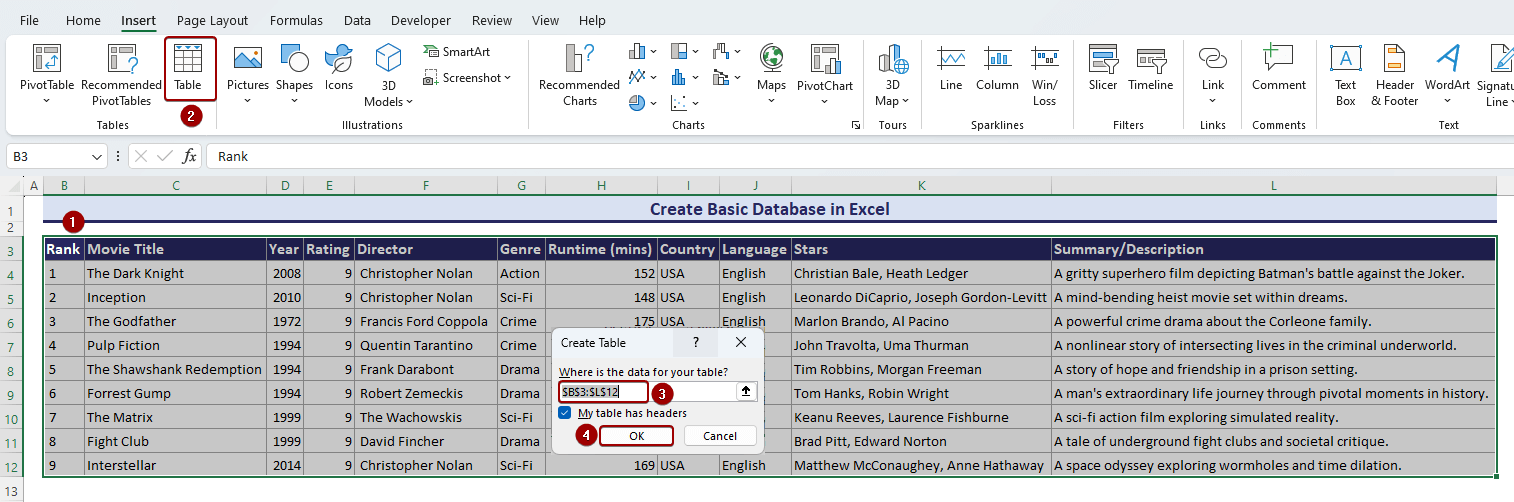The width and height of the screenshot is (1514, 502).
Task: Click the collapse dialog range selector button
Action: click(746, 392)
